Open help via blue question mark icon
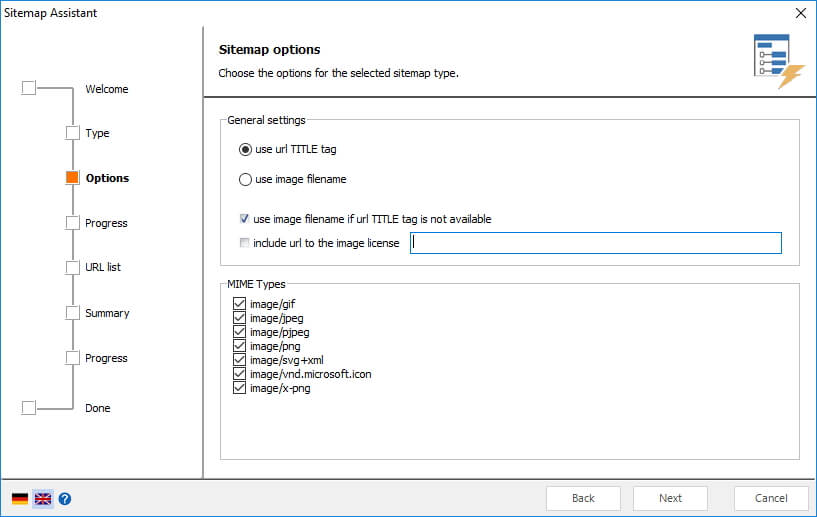 (x=65, y=499)
